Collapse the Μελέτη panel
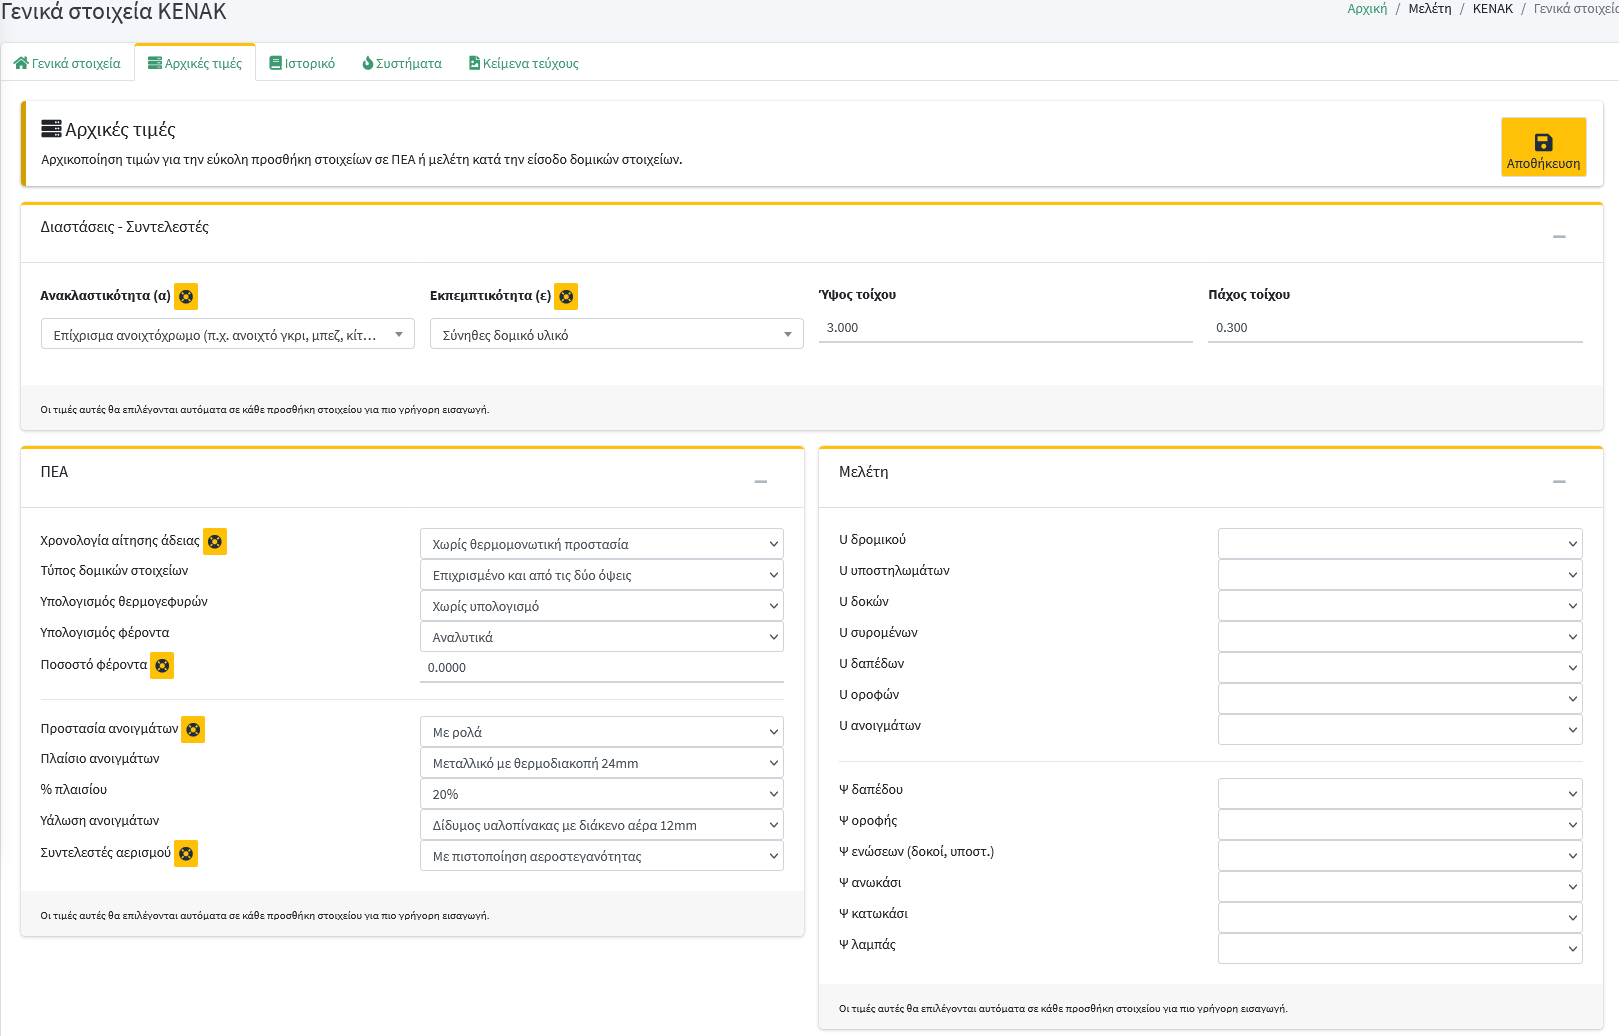 tap(1559, 481)
